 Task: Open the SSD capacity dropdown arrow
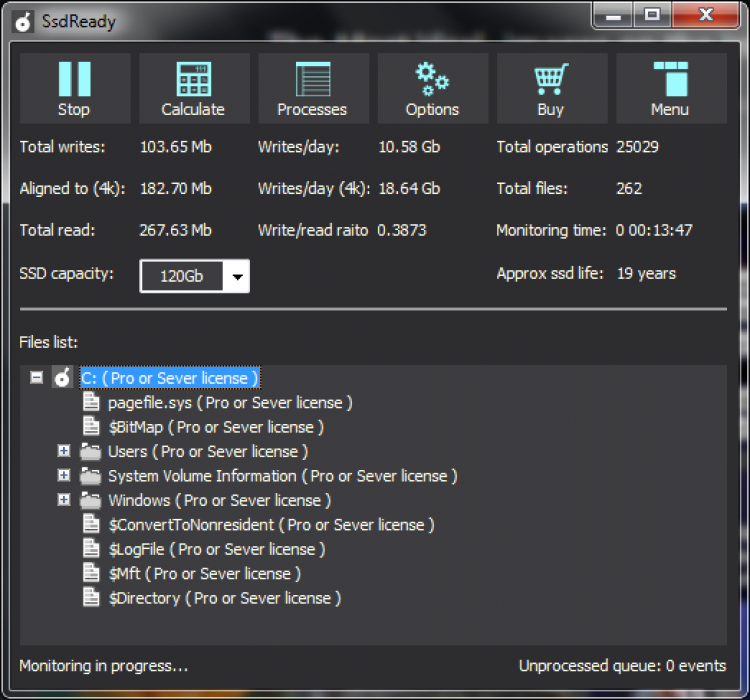[x=237, y=276]
